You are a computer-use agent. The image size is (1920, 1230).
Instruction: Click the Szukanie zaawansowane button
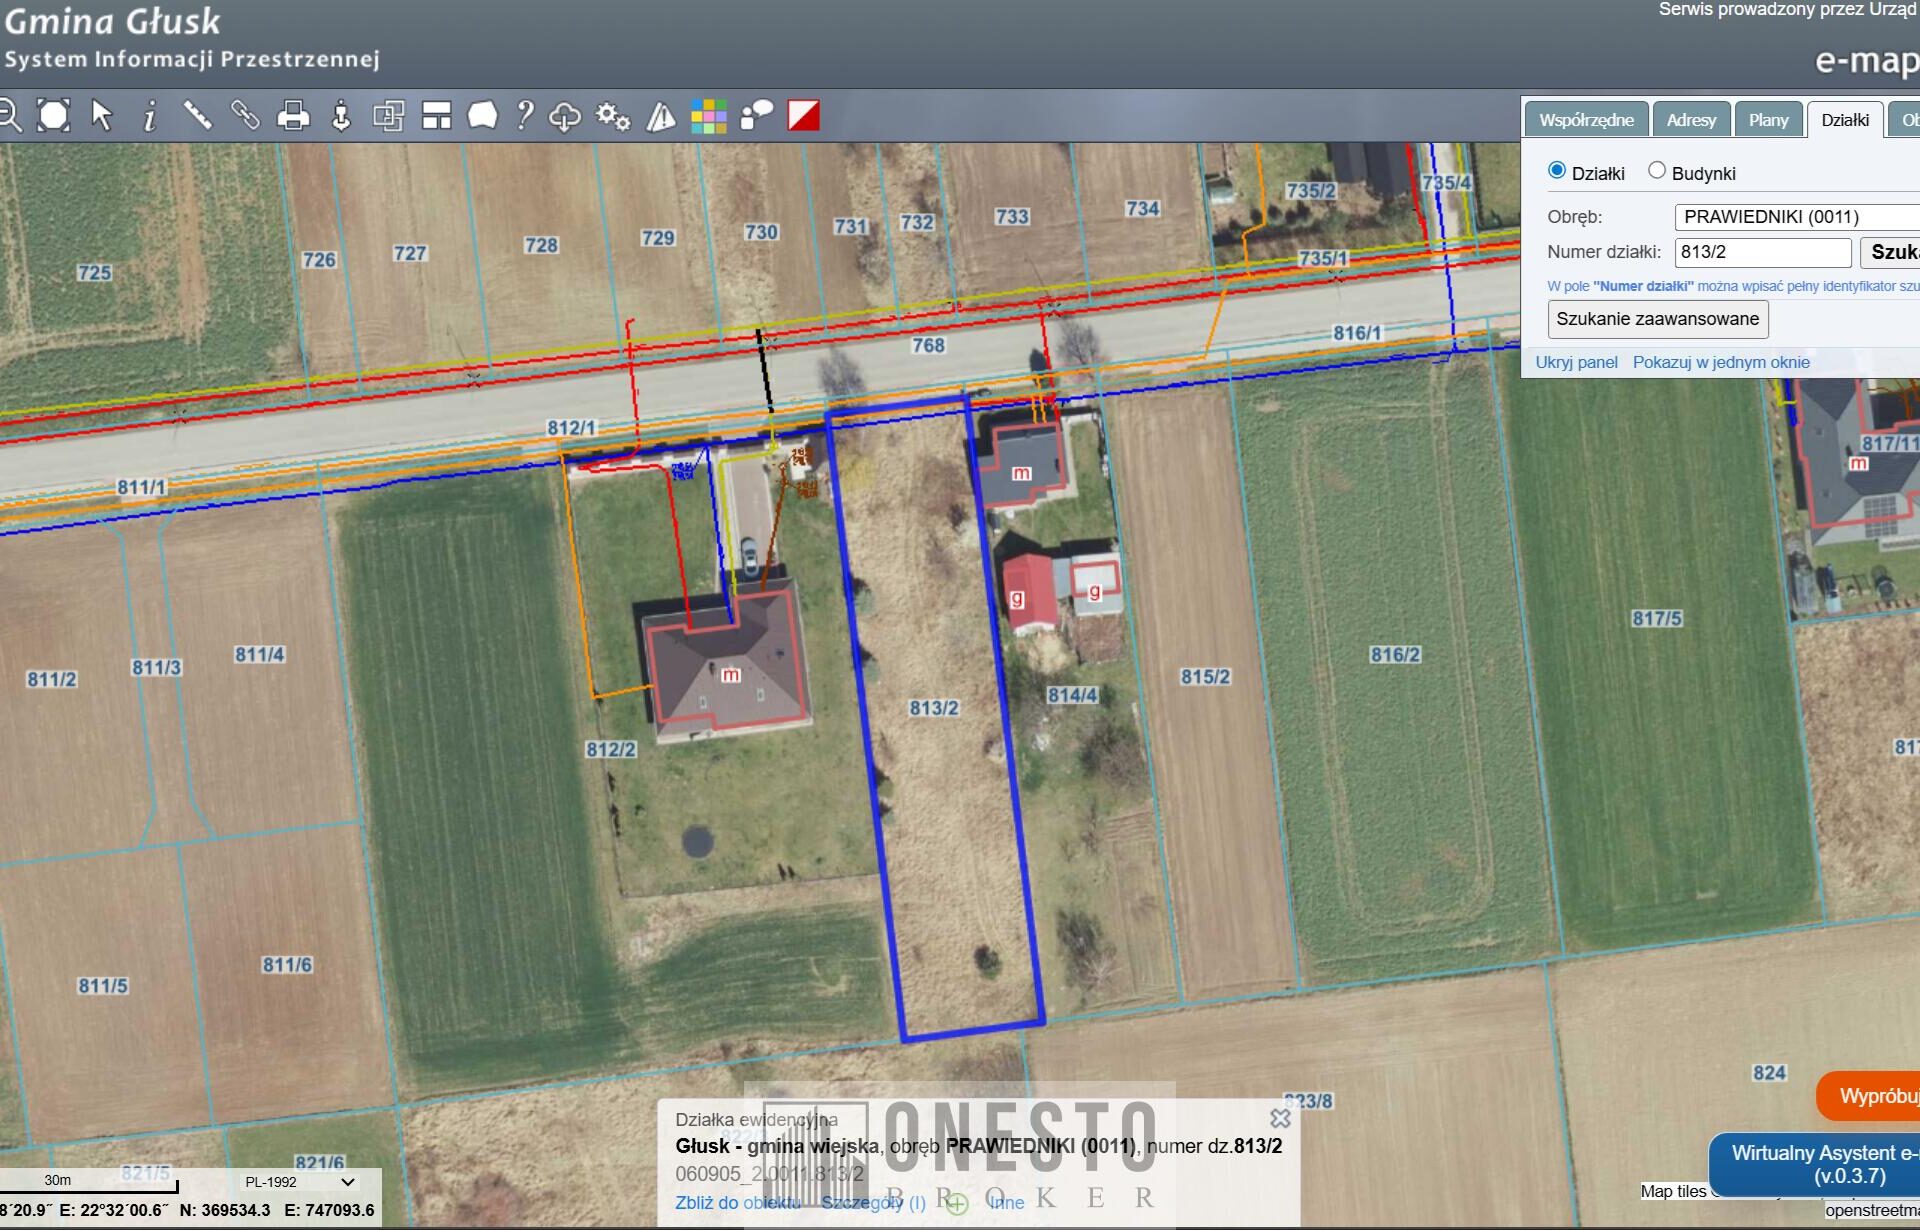coord(1657,319)
